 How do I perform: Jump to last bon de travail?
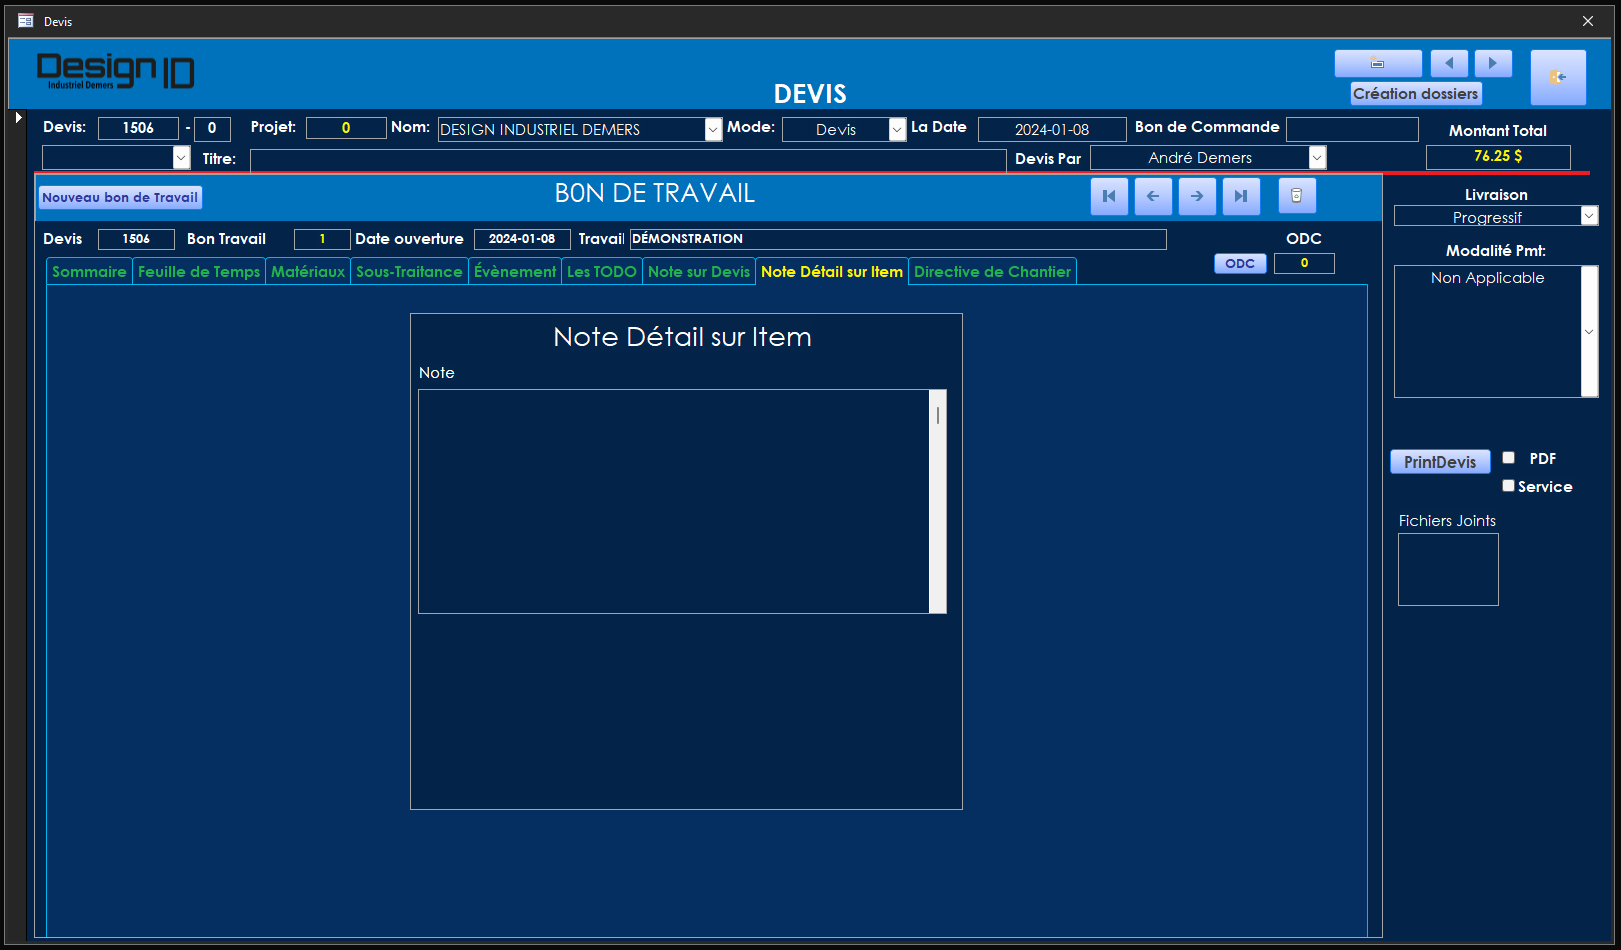1241,196
